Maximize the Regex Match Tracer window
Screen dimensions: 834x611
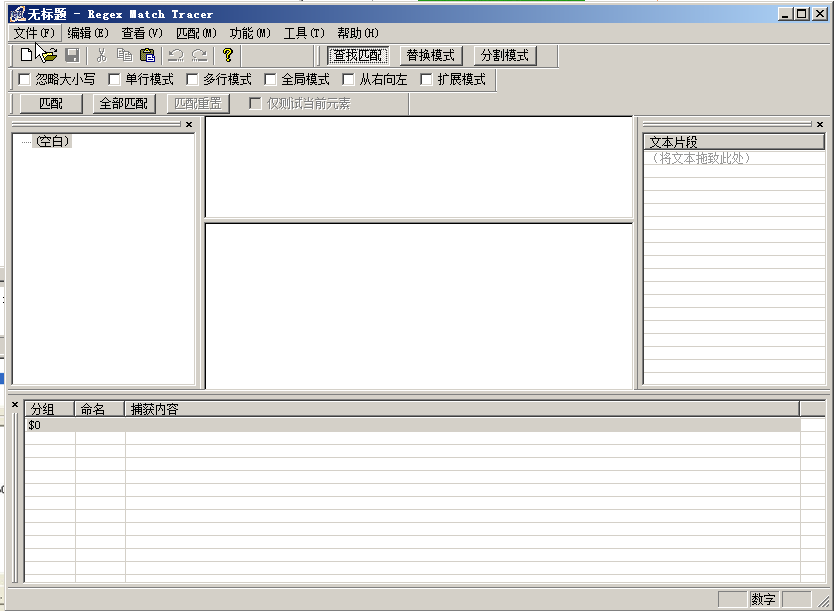tap(802, 14)
